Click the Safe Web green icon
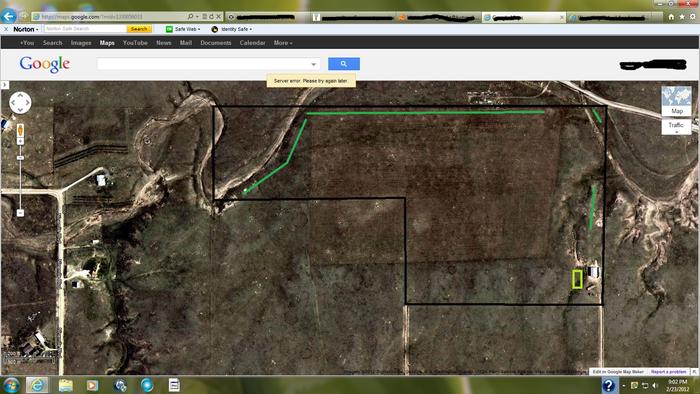This screenshot has width=700, height=394. (169, 29)
